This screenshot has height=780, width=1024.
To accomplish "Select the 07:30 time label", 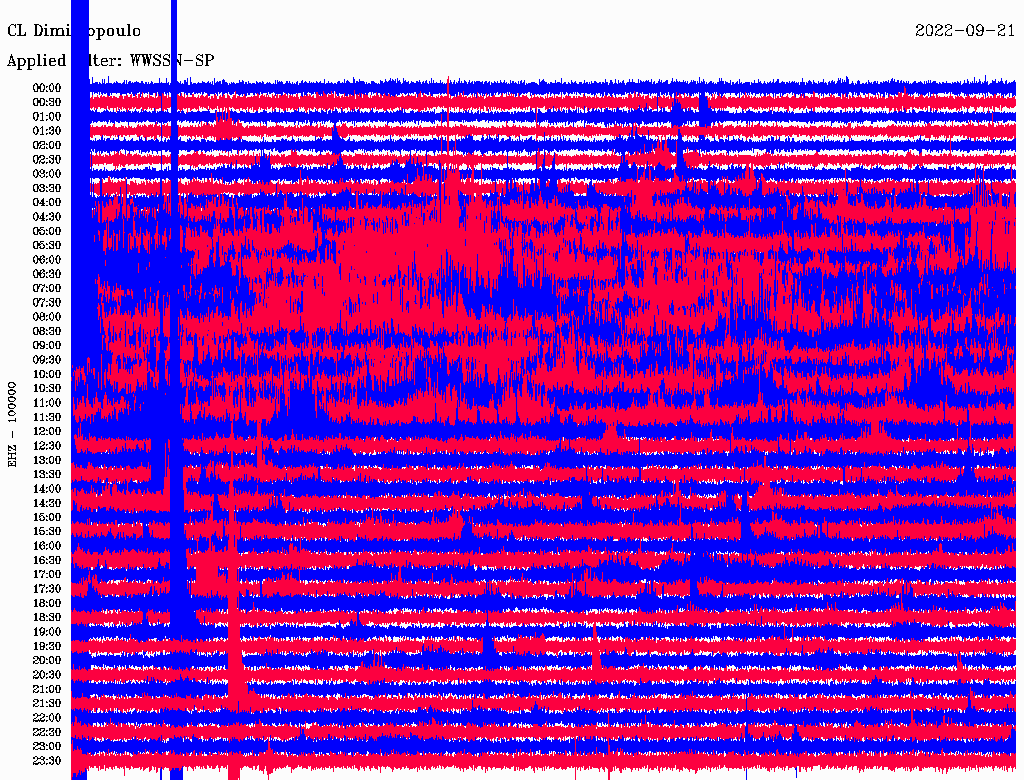I will tap(47, 302).
